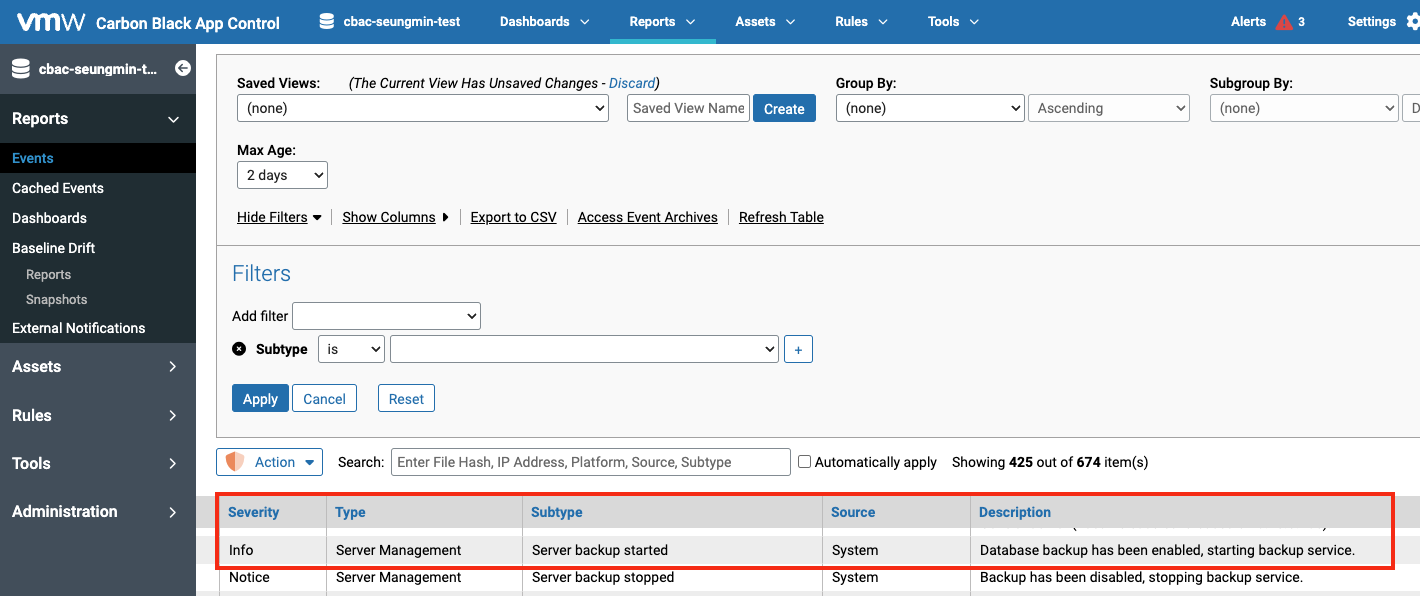Screen dimensions: 1420x596
Task: Open the Dashboards top menu
Action: coord(545,21)
